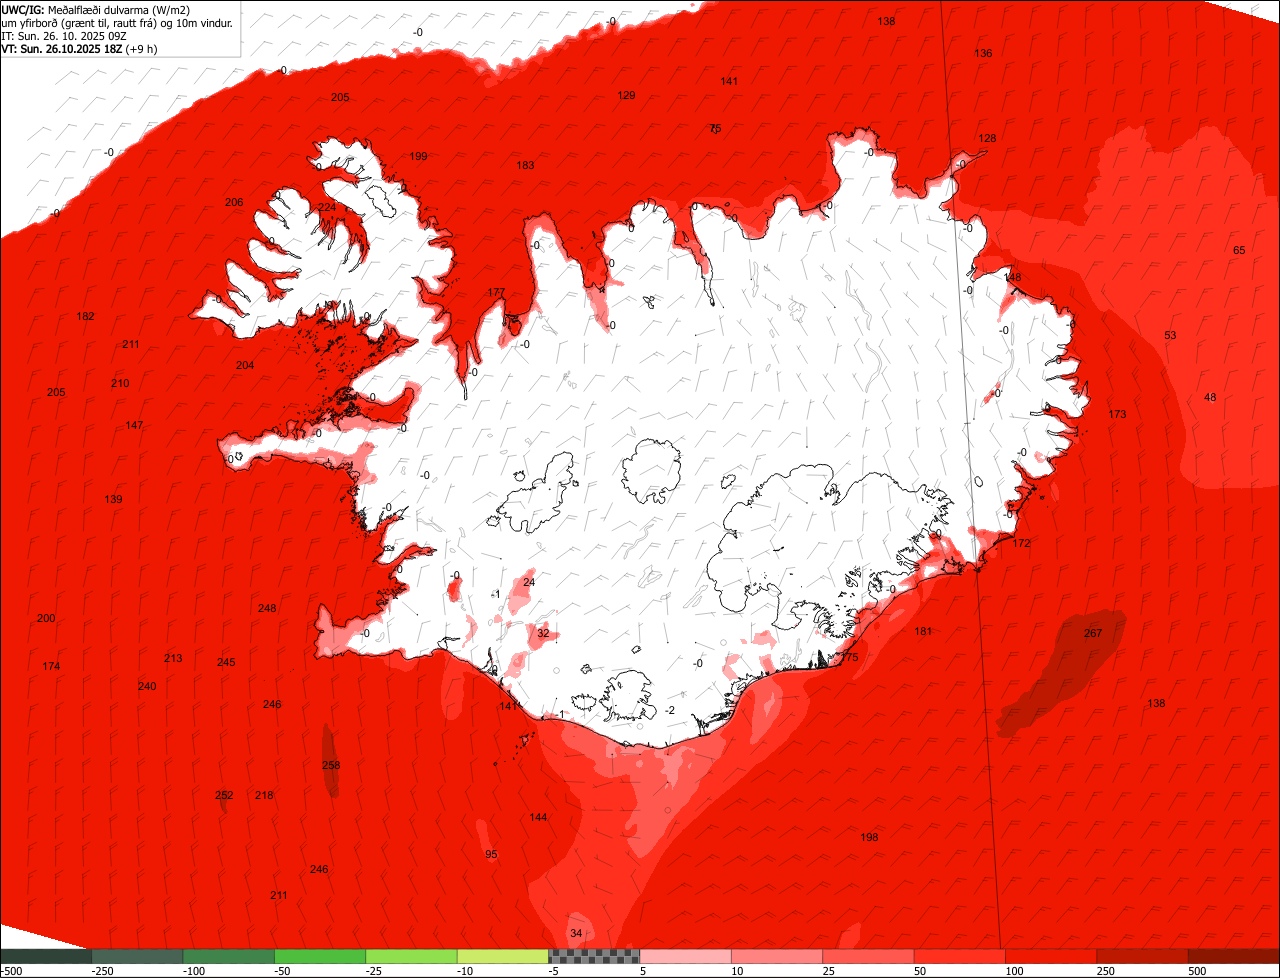1280x978 pixels.
Task: Click the map value '128' in the northeast
Action: [987, 139]
